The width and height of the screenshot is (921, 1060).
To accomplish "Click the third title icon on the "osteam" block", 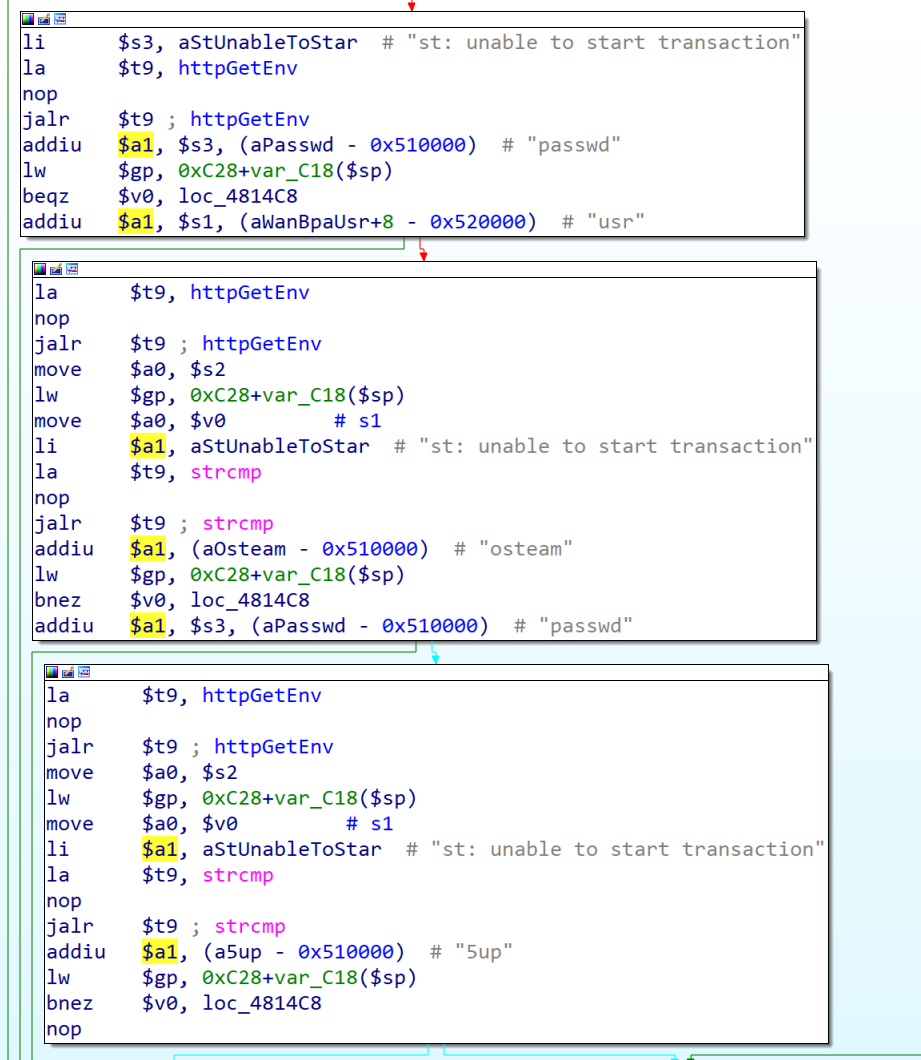I will 72,269.
